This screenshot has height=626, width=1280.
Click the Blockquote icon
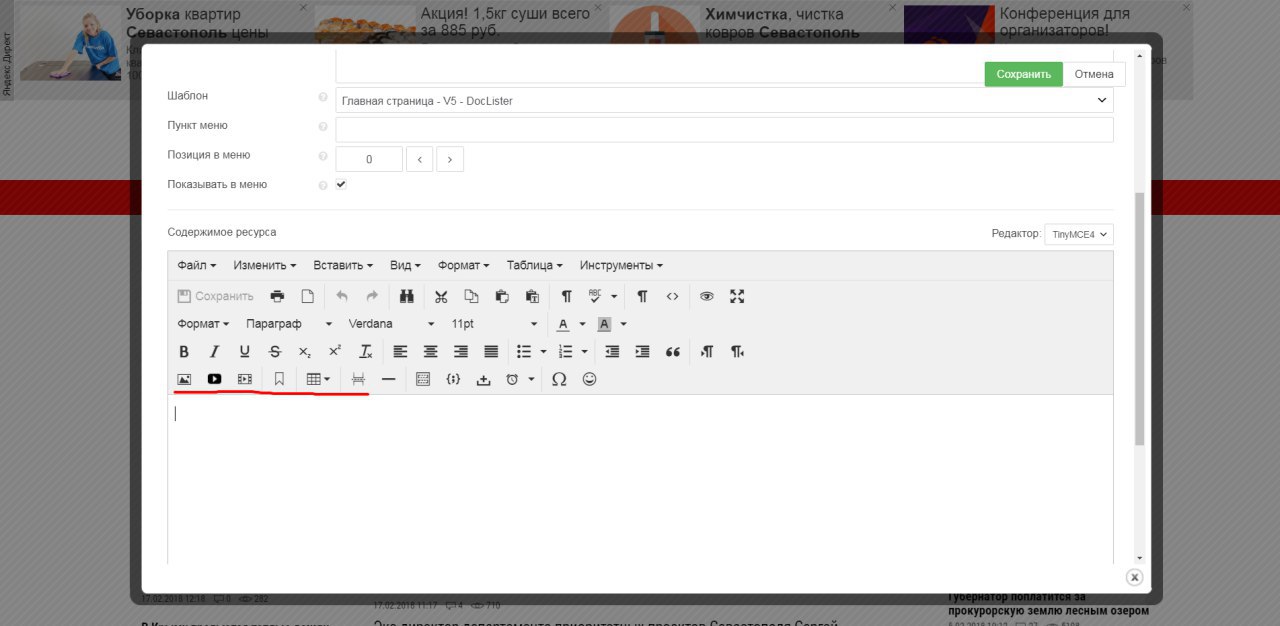(673, 351)
